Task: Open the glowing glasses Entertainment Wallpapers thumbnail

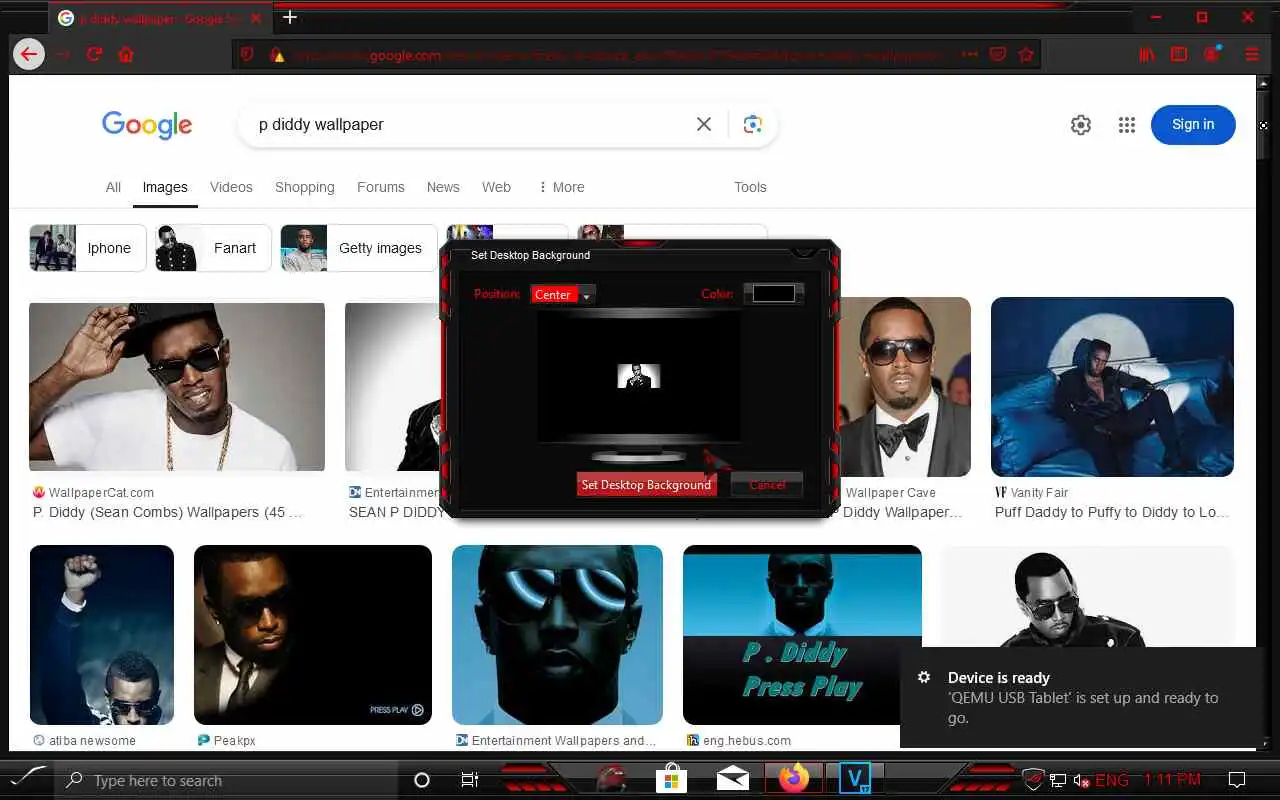Action: pyautogui.click(x=557, y=635)
